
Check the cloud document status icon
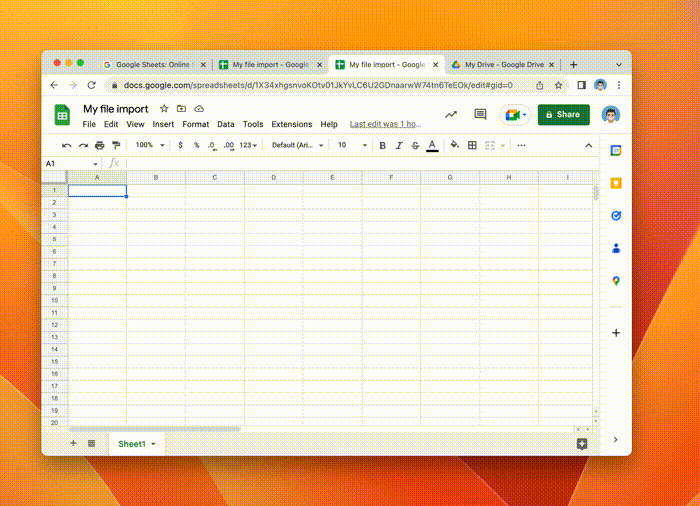pyautogui.click(x=199, y=109)
